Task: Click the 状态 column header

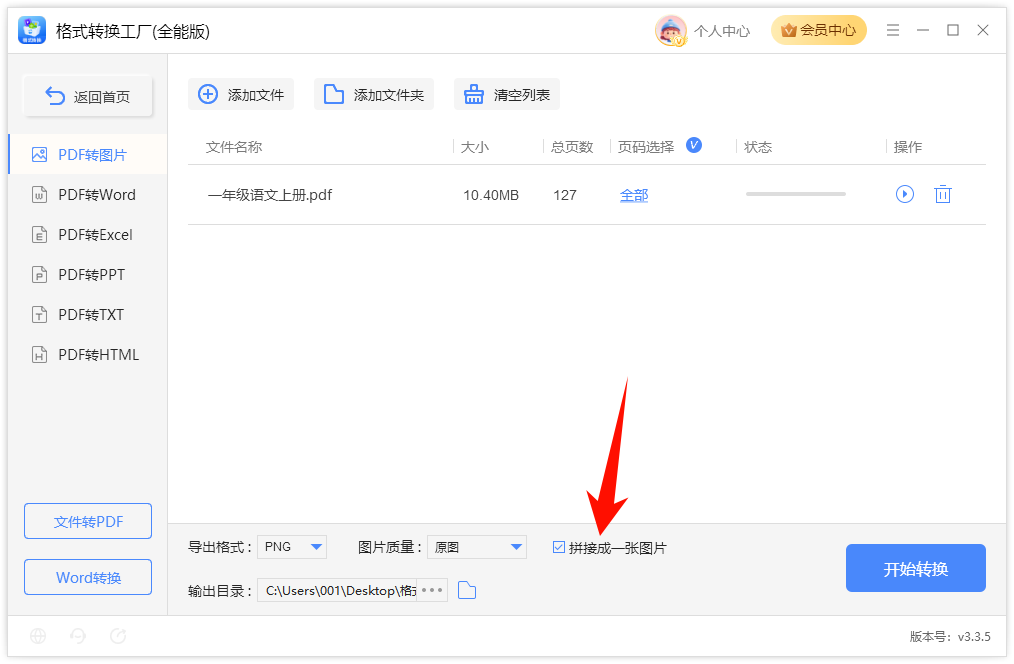Action: (758, 147)
